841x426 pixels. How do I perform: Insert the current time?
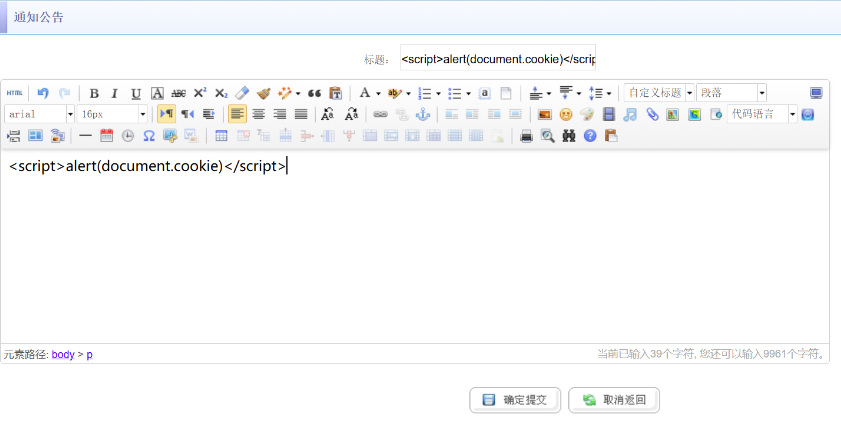(128, 136)
